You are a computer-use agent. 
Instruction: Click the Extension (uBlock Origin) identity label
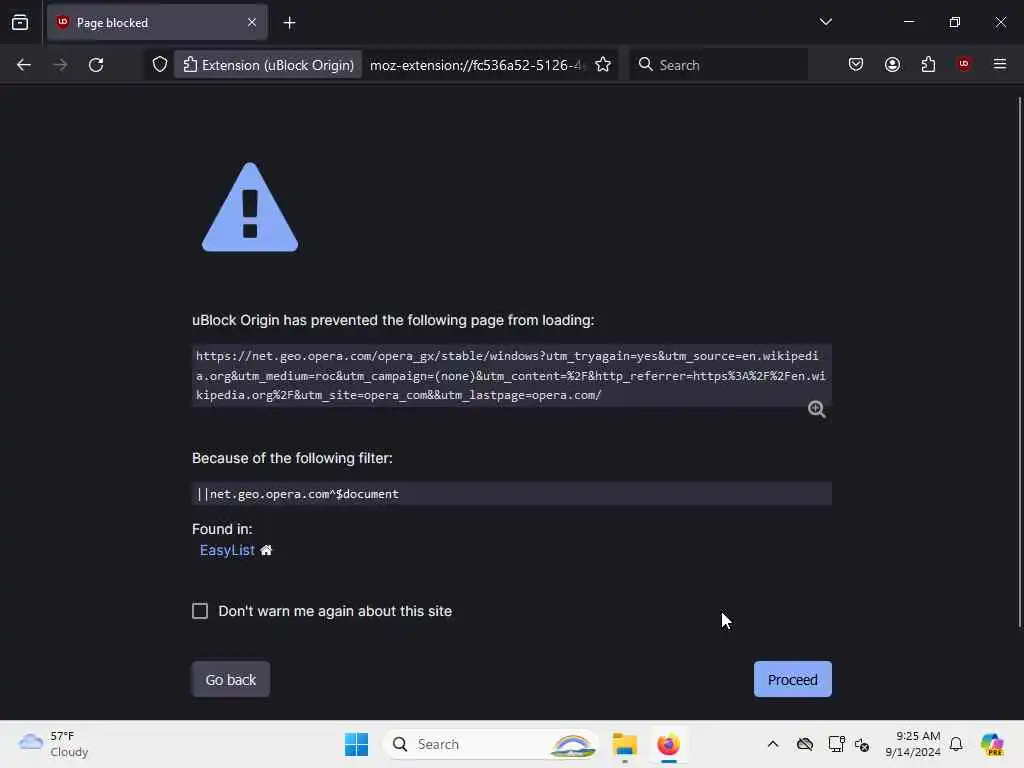[x=268, y=65]
